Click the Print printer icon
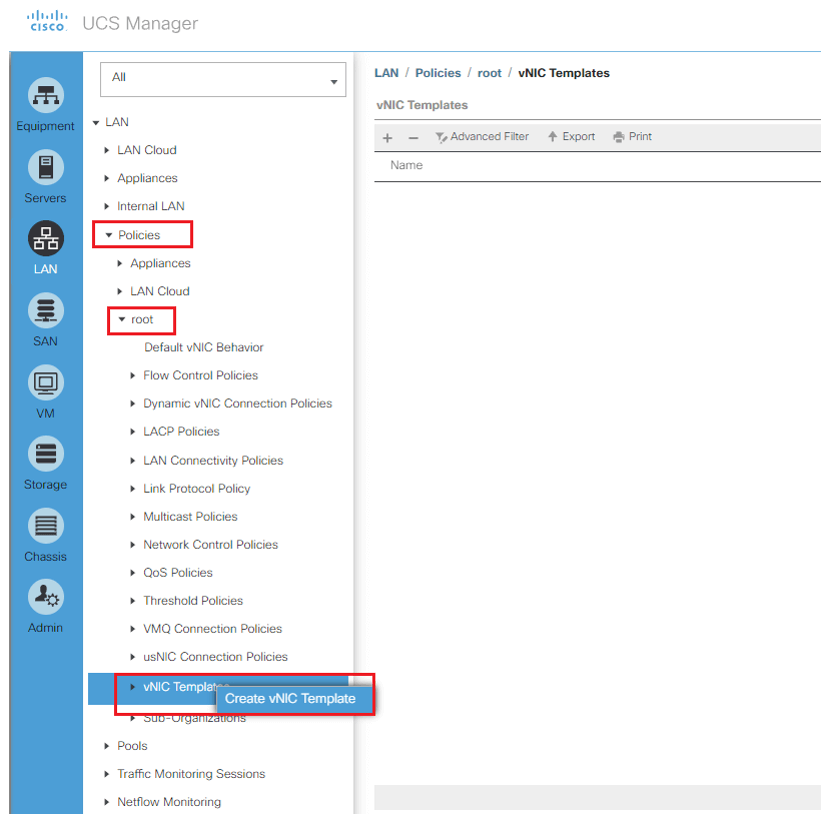 coord(619,137)
